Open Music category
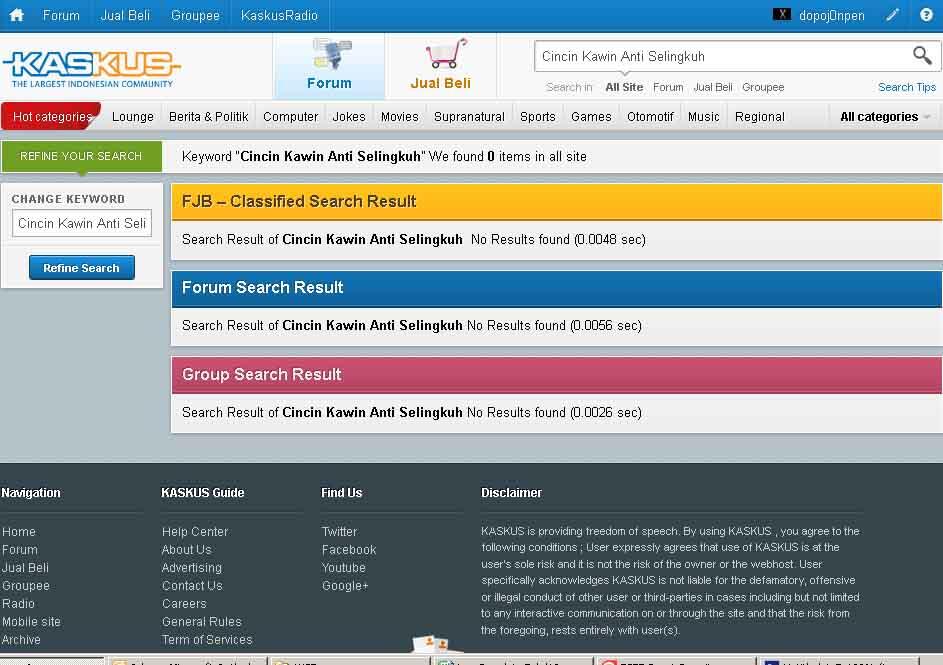943x665 pixels. point(703,117)
